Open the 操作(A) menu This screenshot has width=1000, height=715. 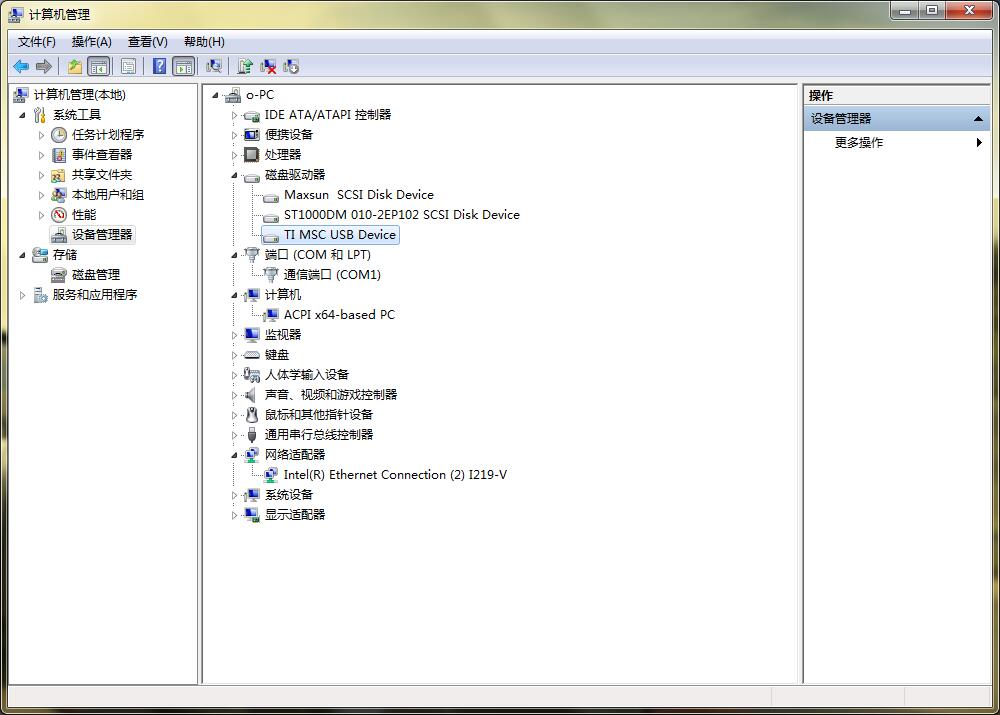click(x=92, y=42)
